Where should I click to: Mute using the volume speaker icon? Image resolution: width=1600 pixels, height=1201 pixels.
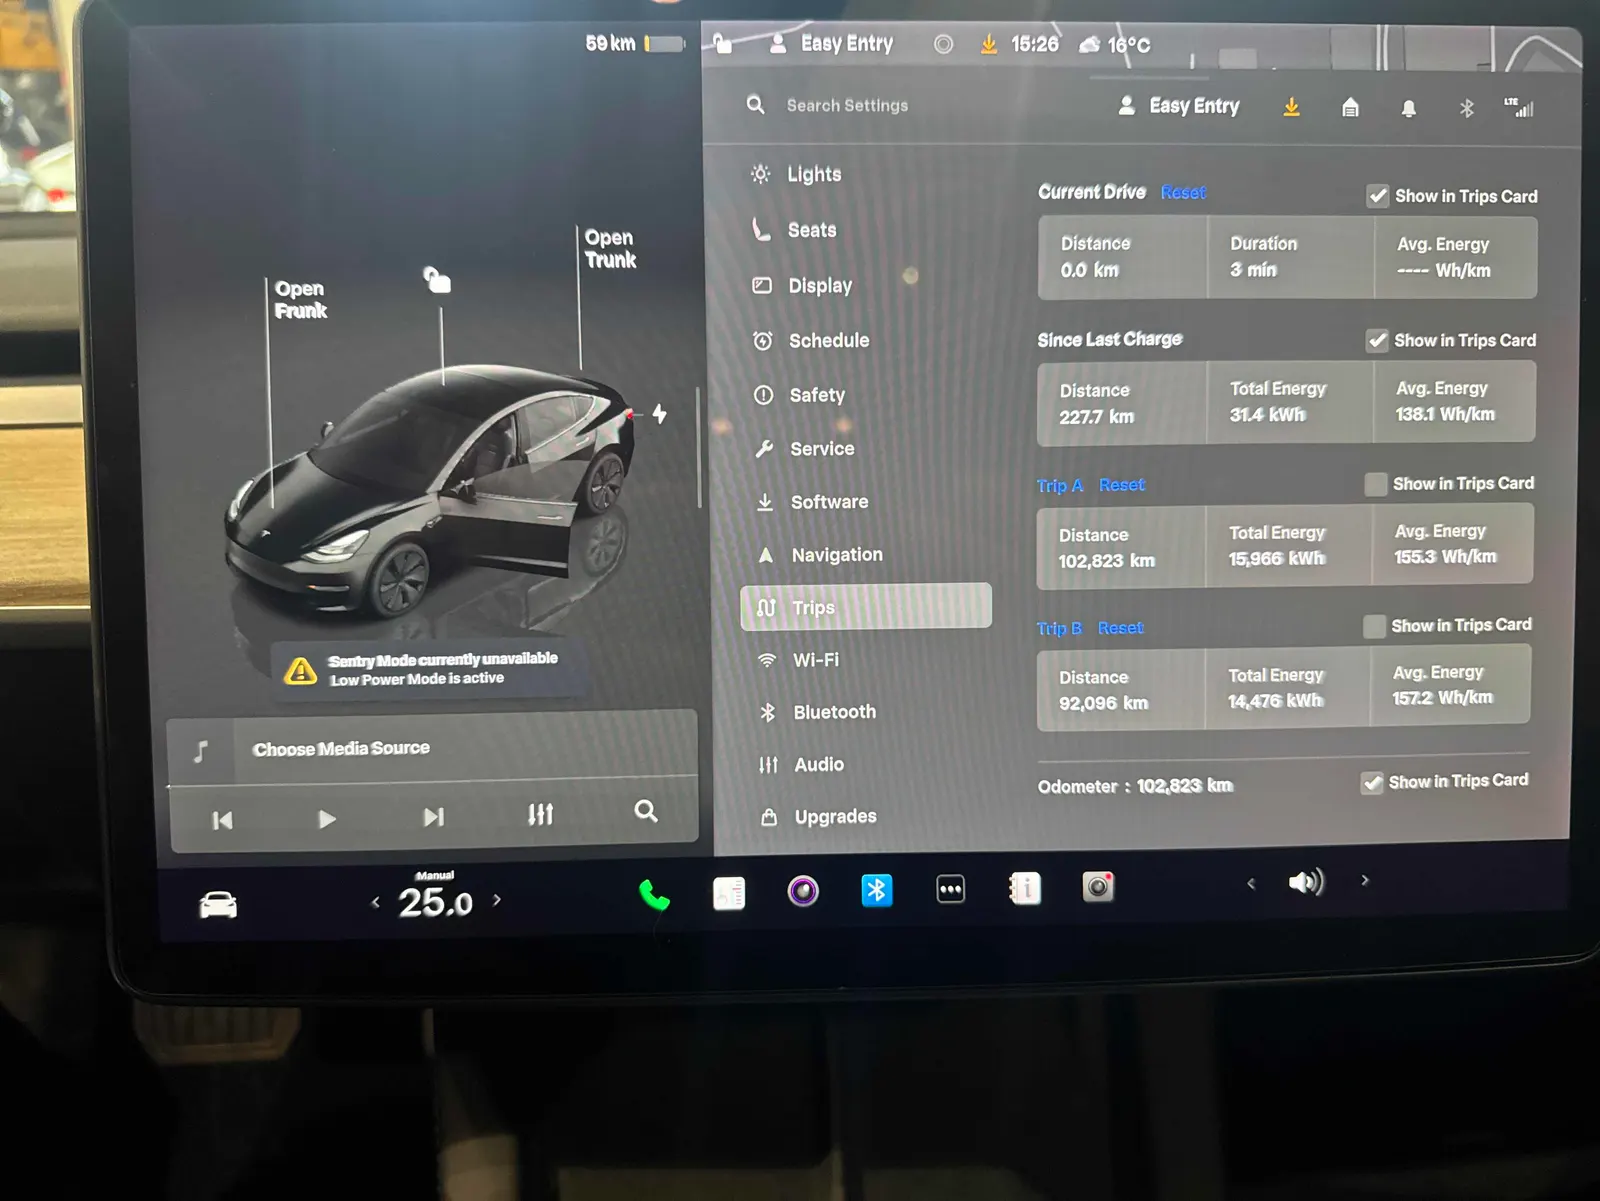[1306, 881]
